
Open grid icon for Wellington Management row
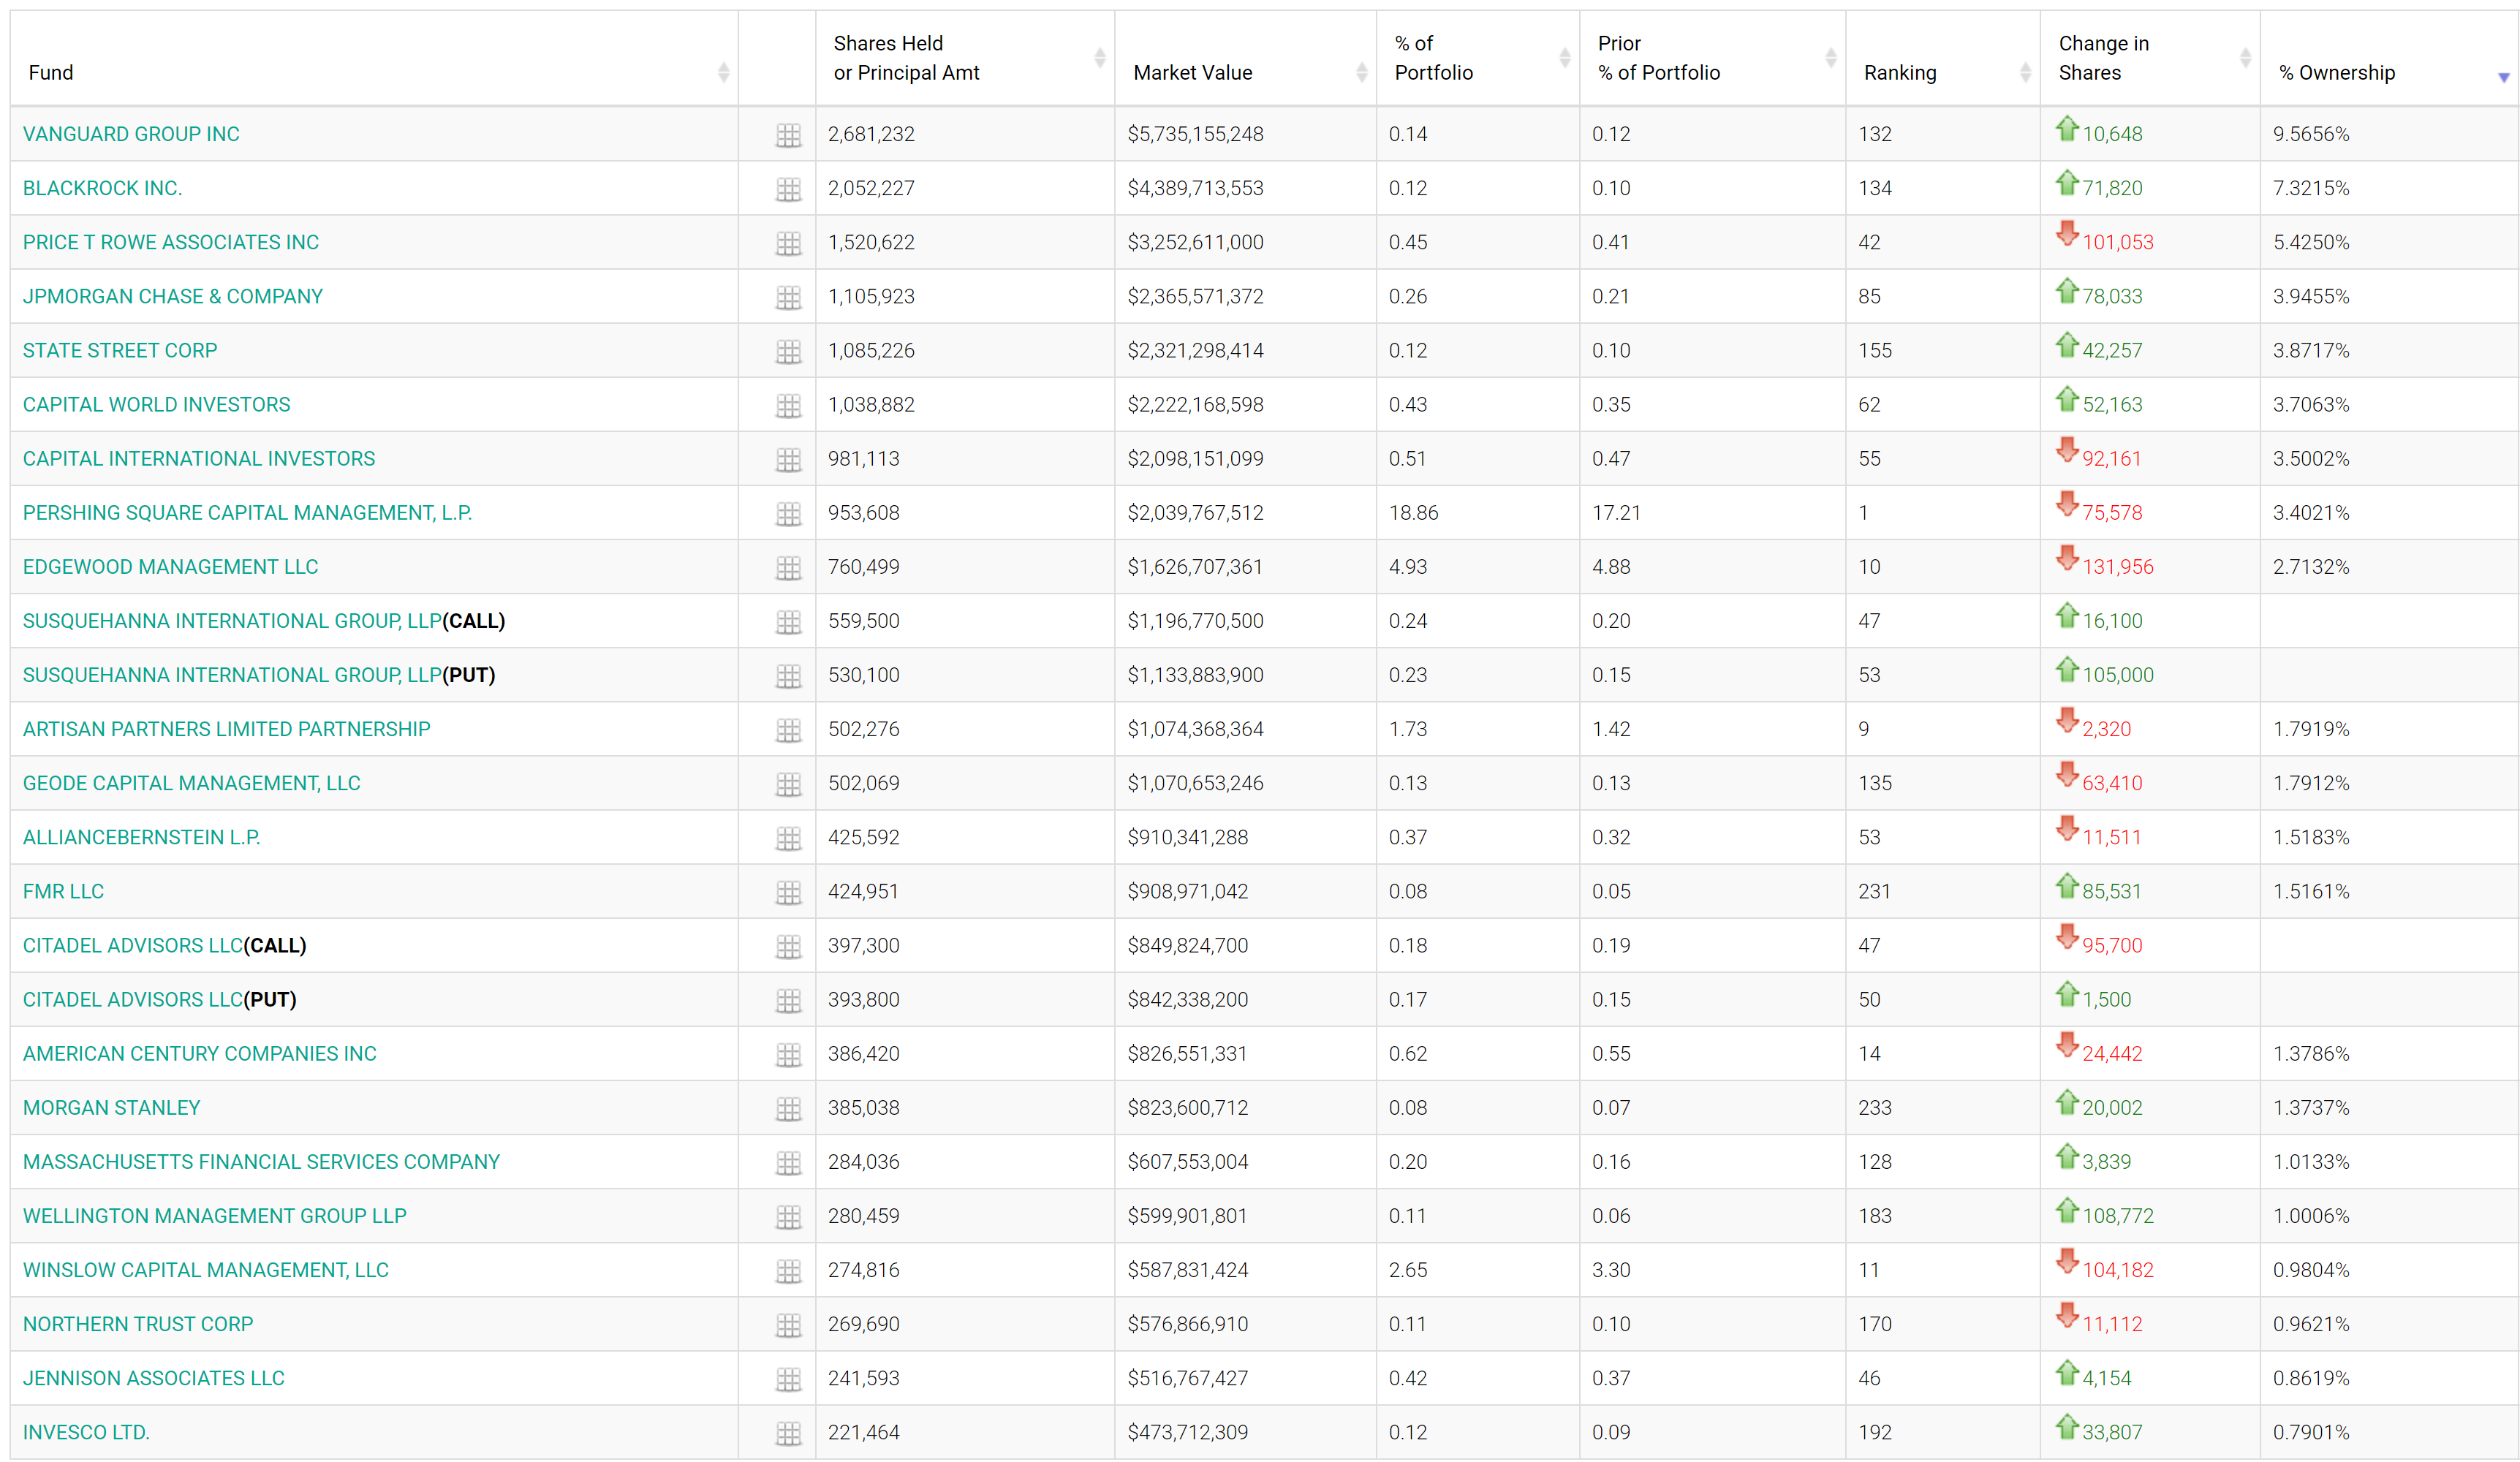click(x=788, y=1216)
